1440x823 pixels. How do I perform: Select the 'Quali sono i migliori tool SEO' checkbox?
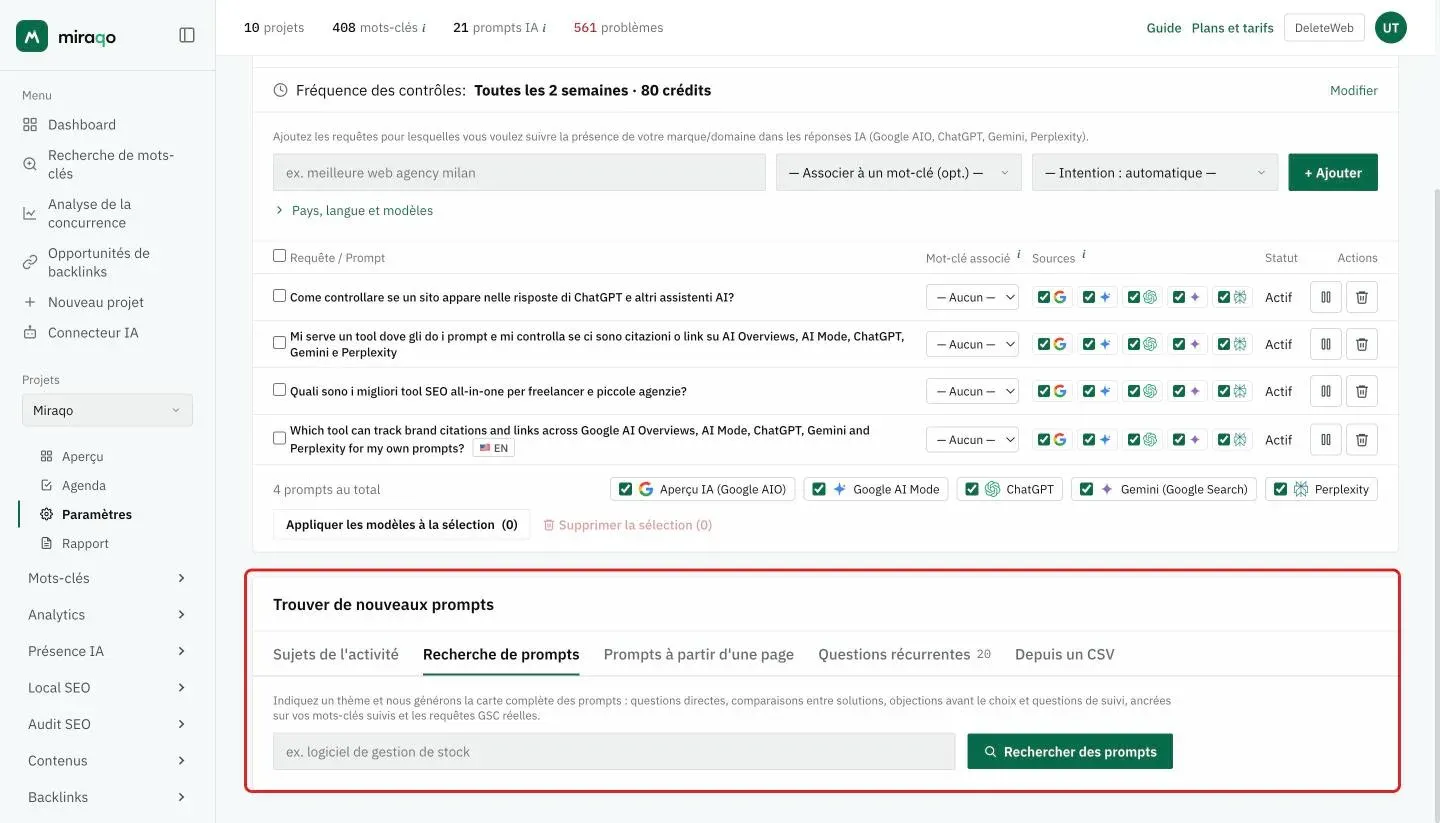tap(280, 390)
